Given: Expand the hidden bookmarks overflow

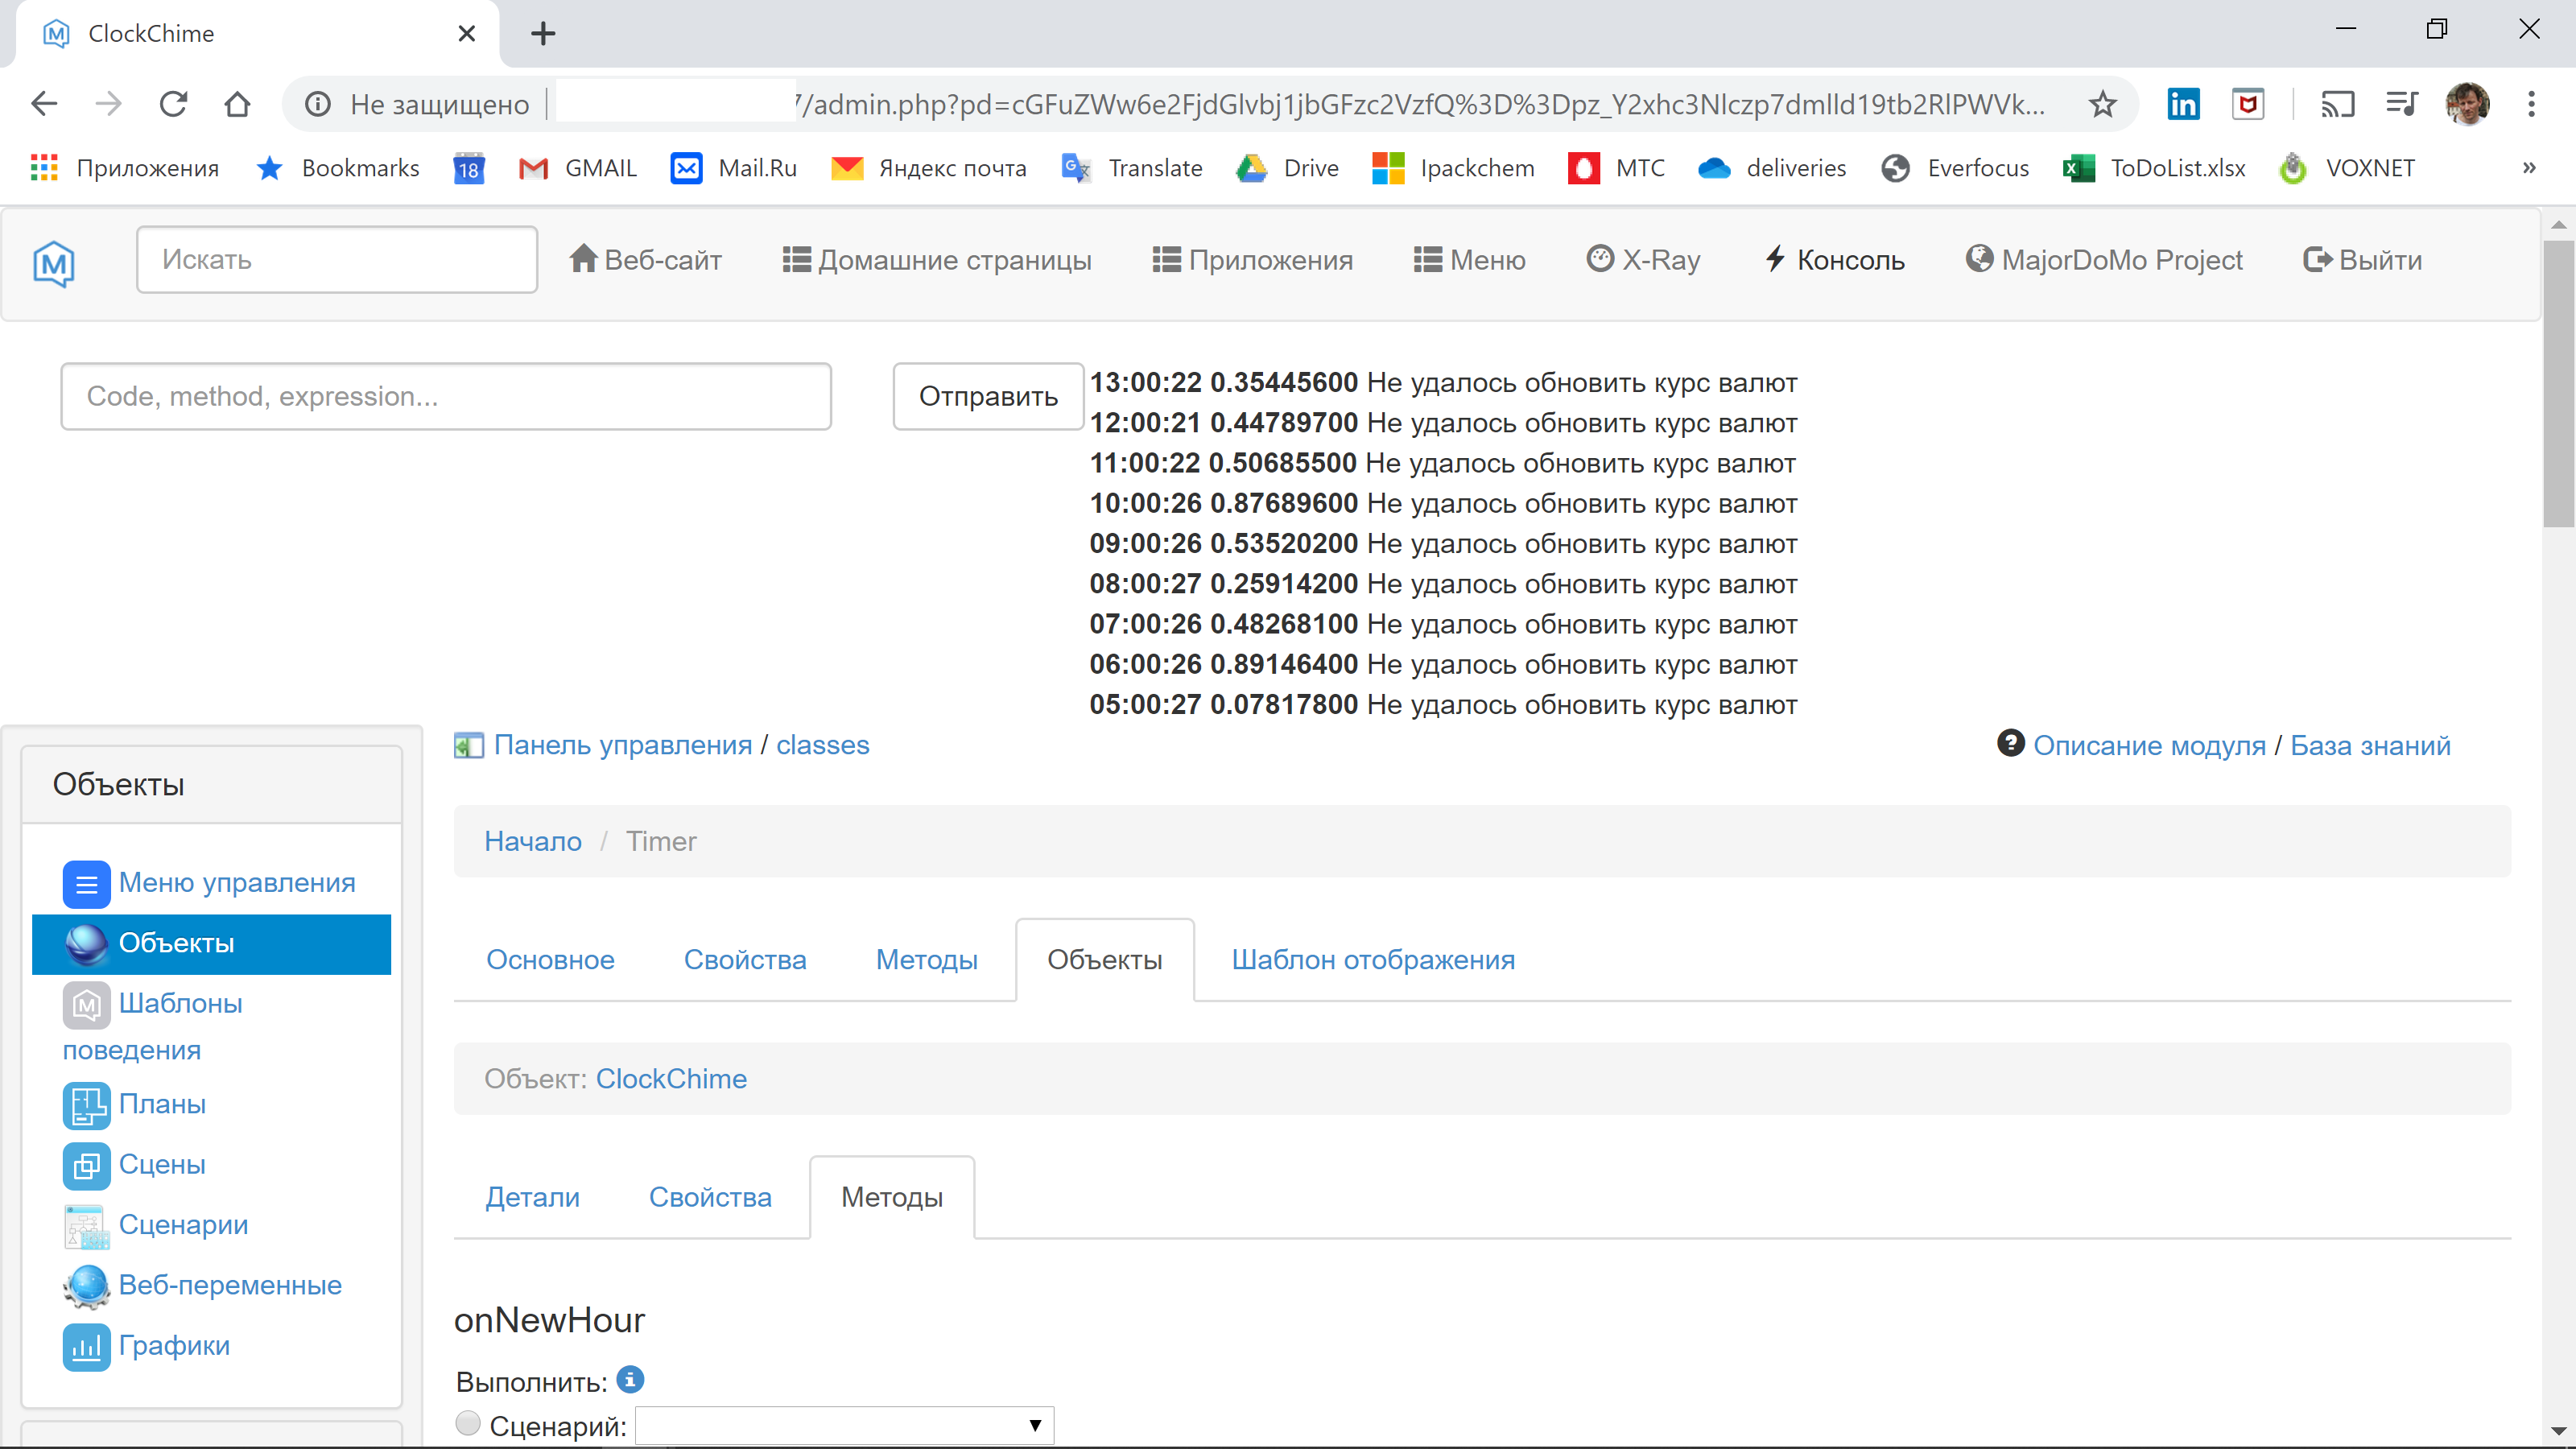Looking at the screenshot, I should pyautogui.click(x=2529, y=167).
